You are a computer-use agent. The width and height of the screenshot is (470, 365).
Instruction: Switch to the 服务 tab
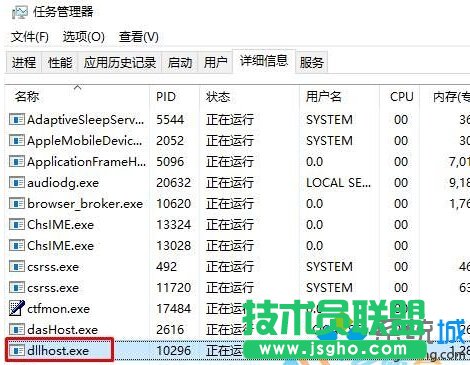(312, 62)
